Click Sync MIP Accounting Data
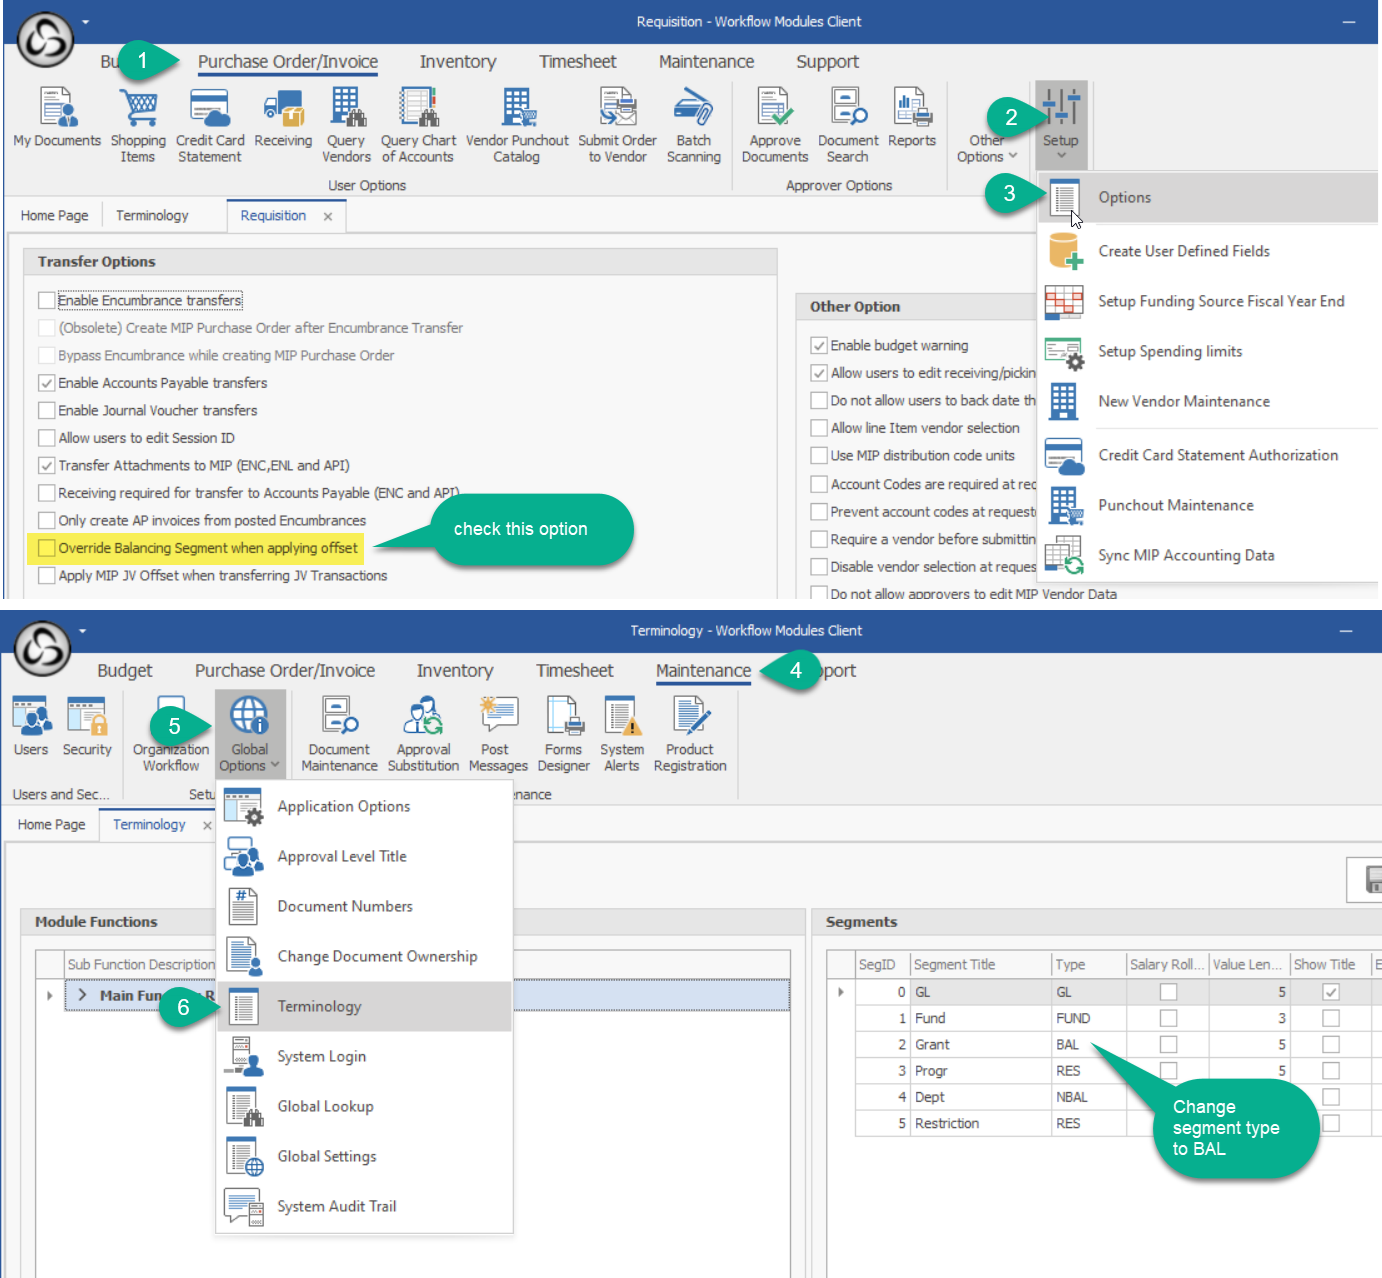The image size is (1382, 1278). click(1186, 556)
